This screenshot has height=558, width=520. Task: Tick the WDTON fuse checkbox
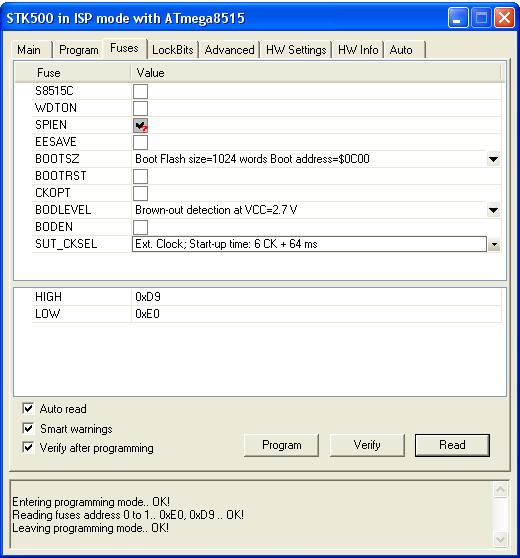click(x=141, y=108)
